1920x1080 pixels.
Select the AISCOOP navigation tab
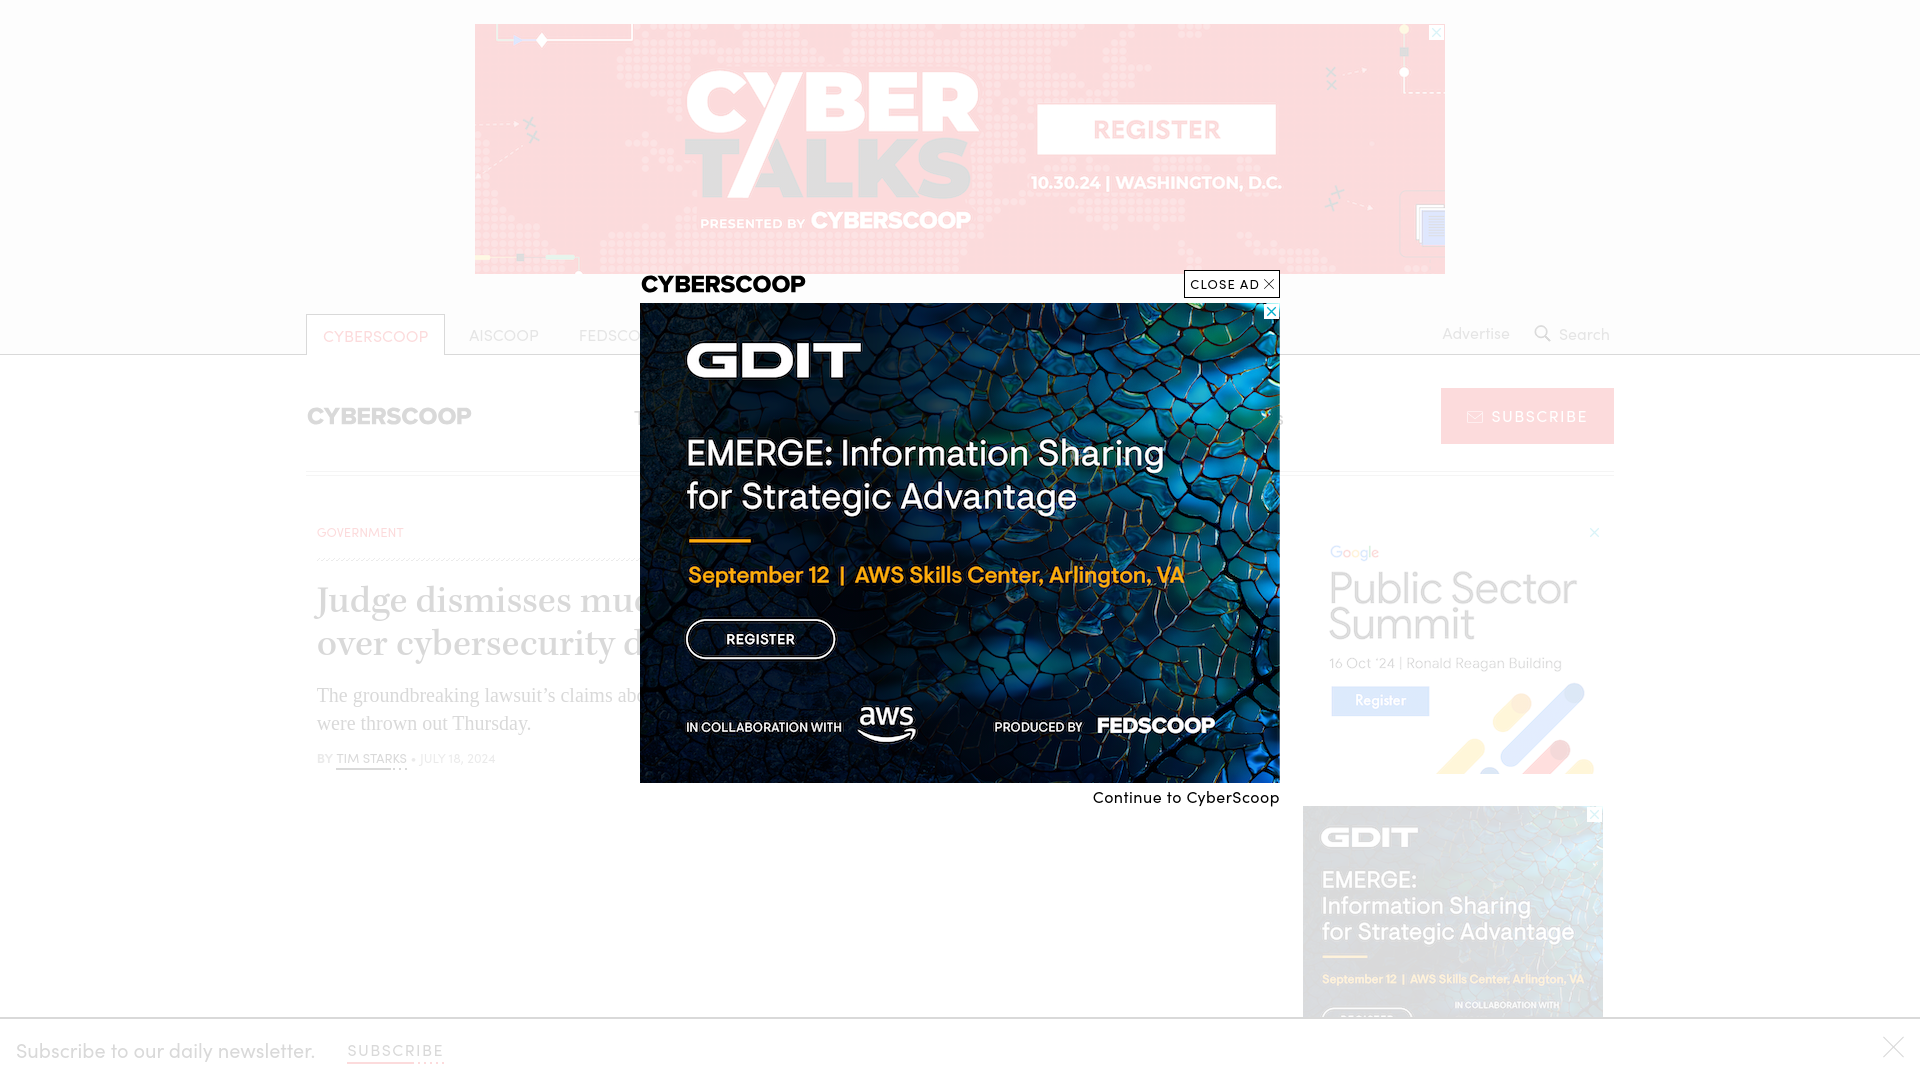502,335
